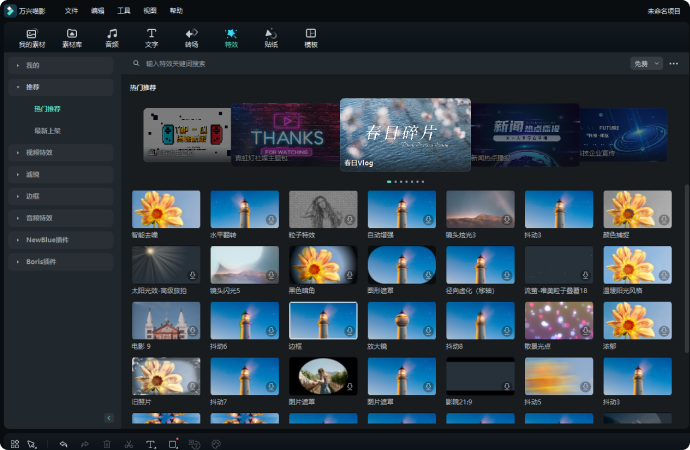Collapse the left sidebar with arrow button
The height and width of the screenshot is (450, 690).
(x=109, y=417)
